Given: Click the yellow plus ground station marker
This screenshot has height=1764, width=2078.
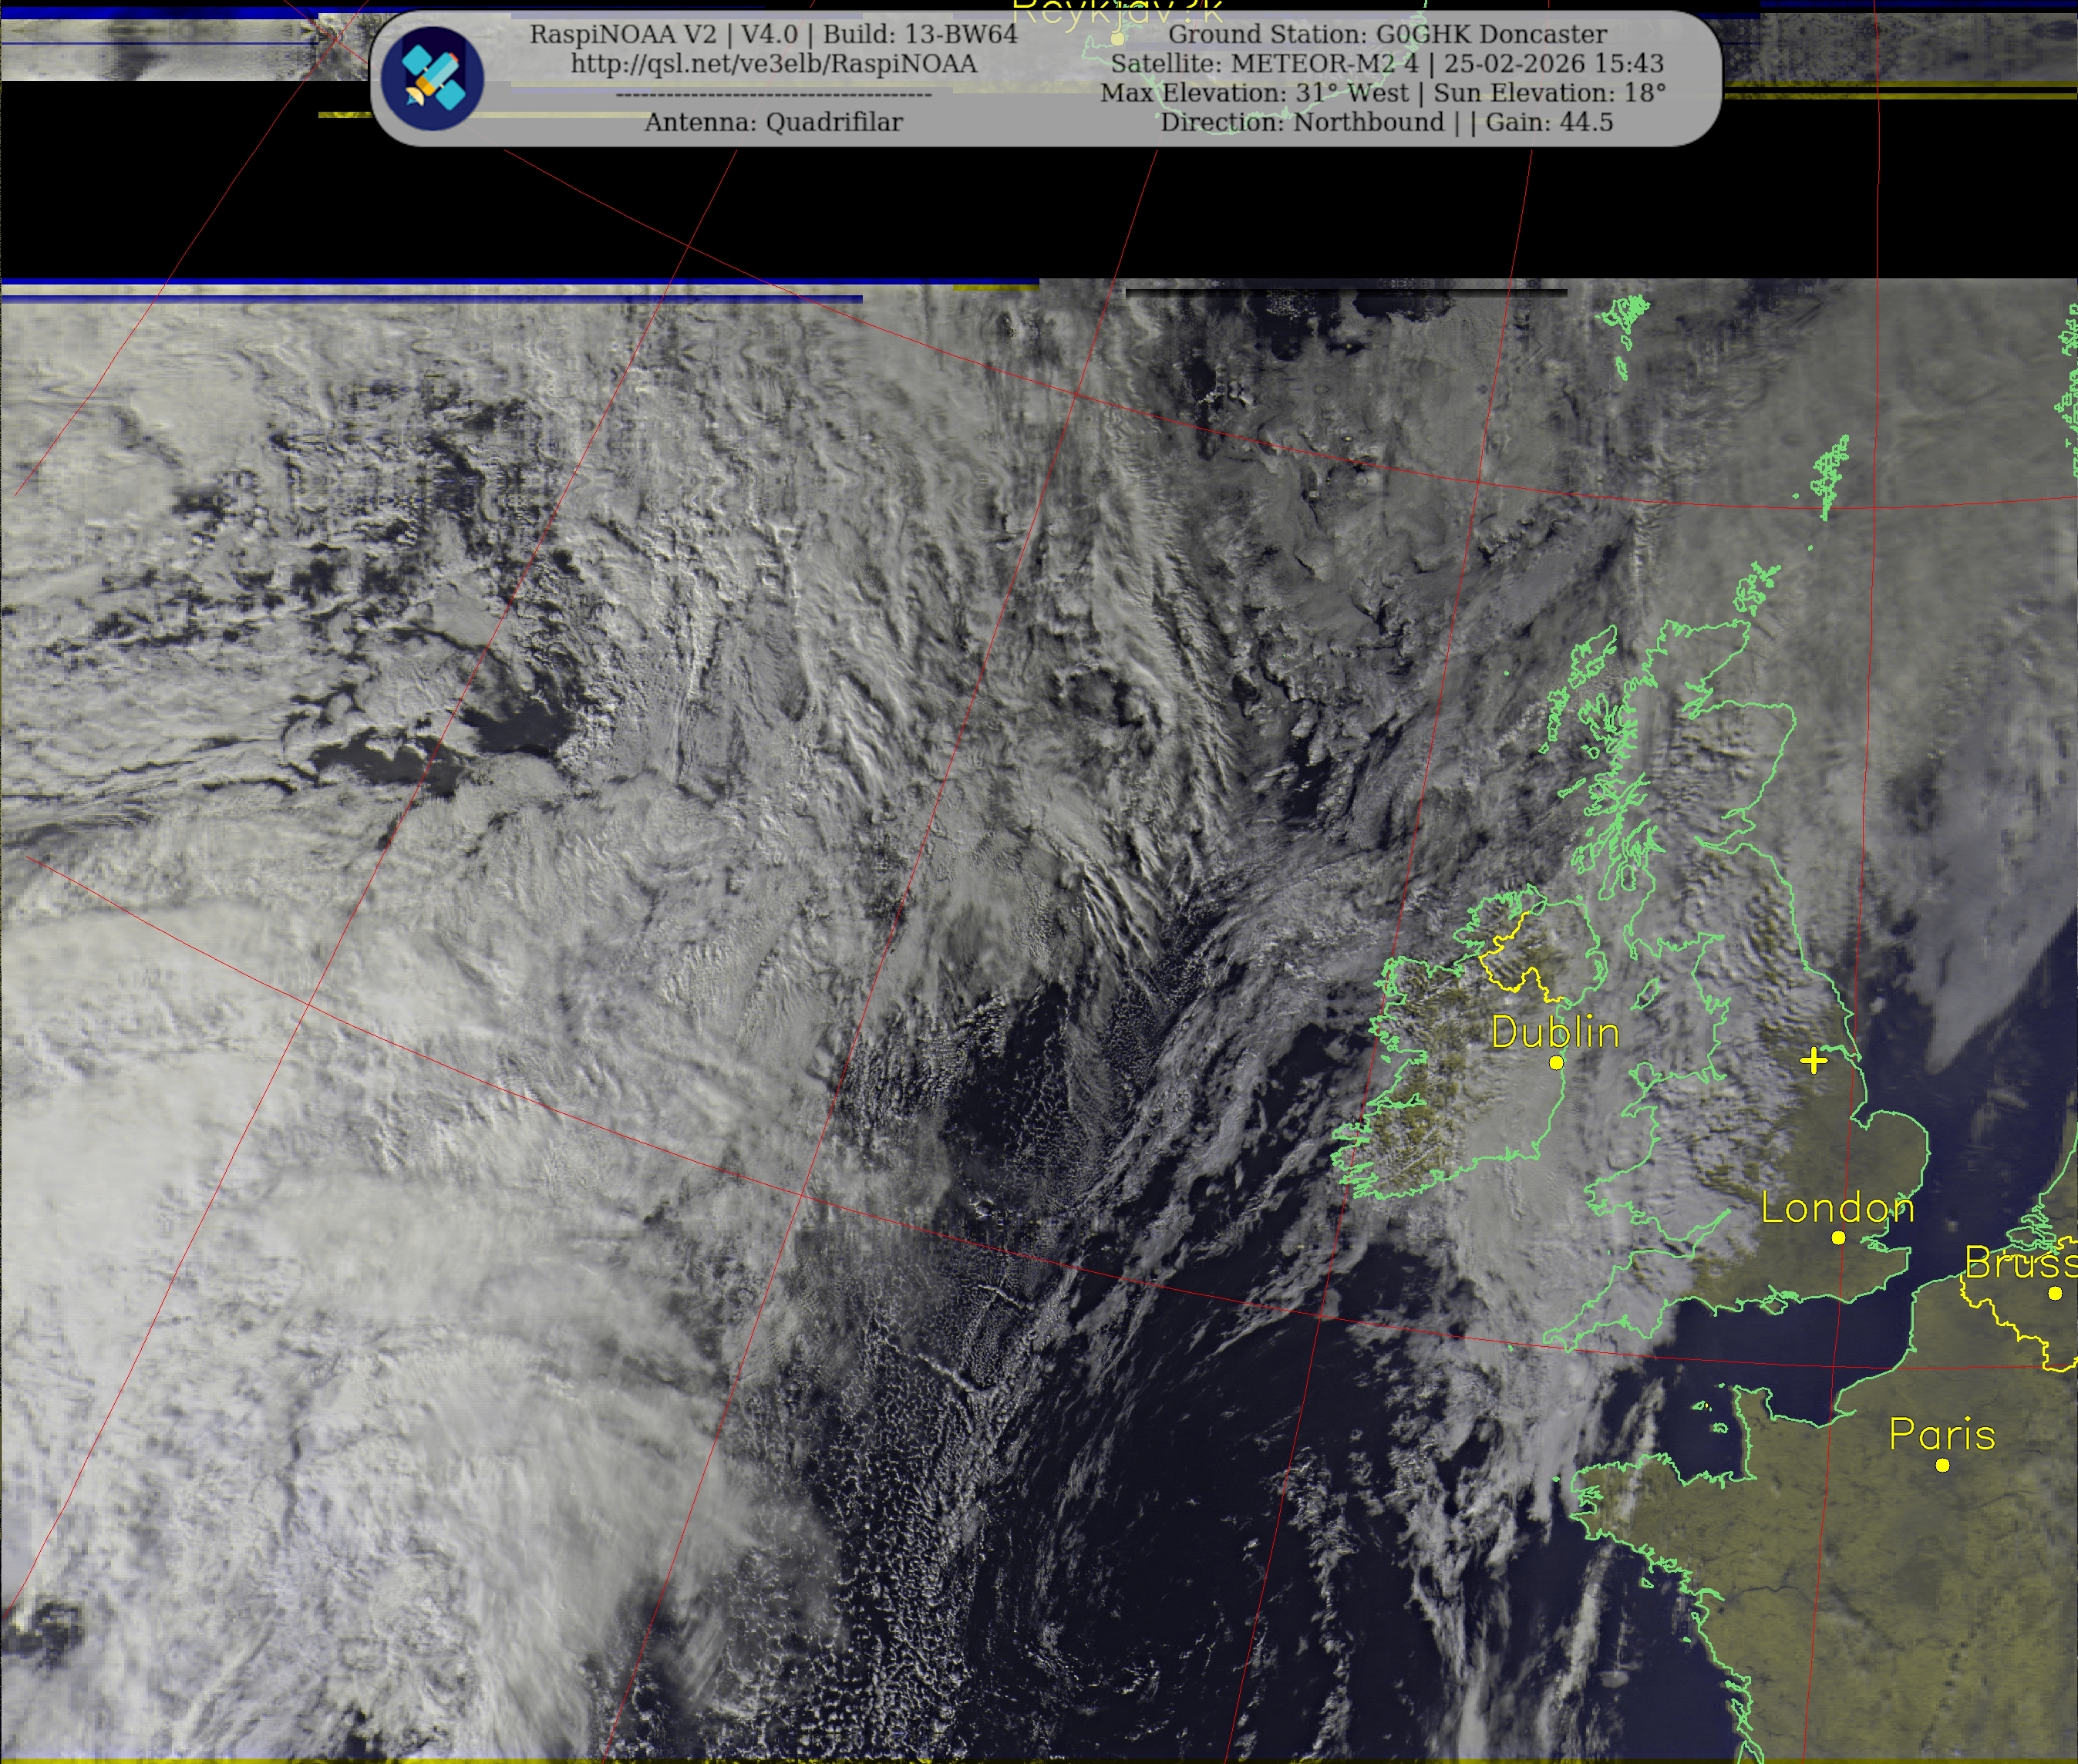Looking at the screenshot, I should coord(1813,1061).
